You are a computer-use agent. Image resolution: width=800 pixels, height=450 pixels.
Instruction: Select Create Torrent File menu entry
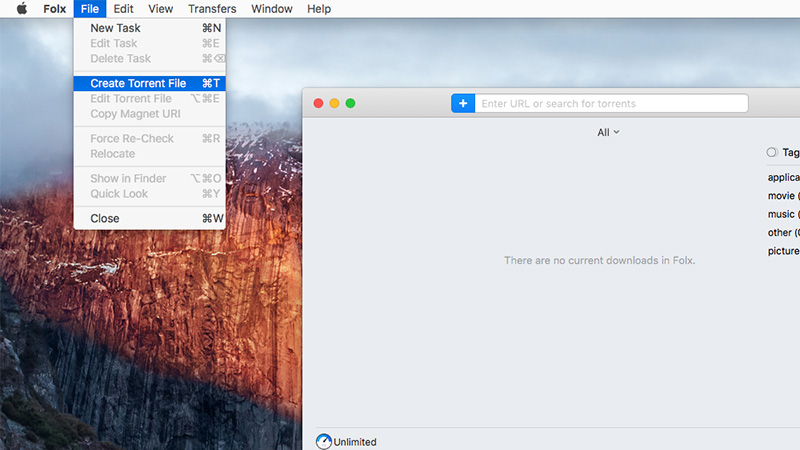[149, 83]
